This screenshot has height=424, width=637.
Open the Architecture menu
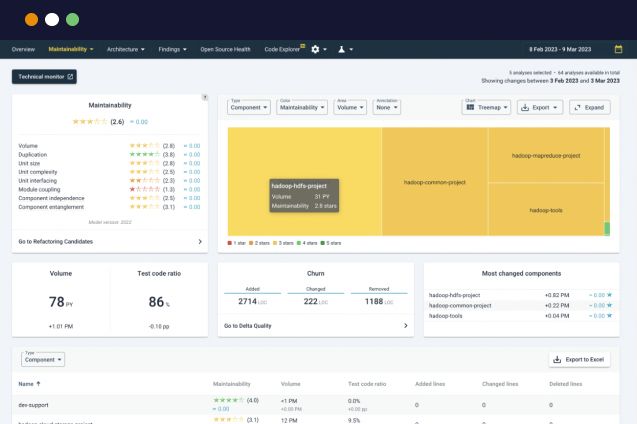[x=126, y=49]
